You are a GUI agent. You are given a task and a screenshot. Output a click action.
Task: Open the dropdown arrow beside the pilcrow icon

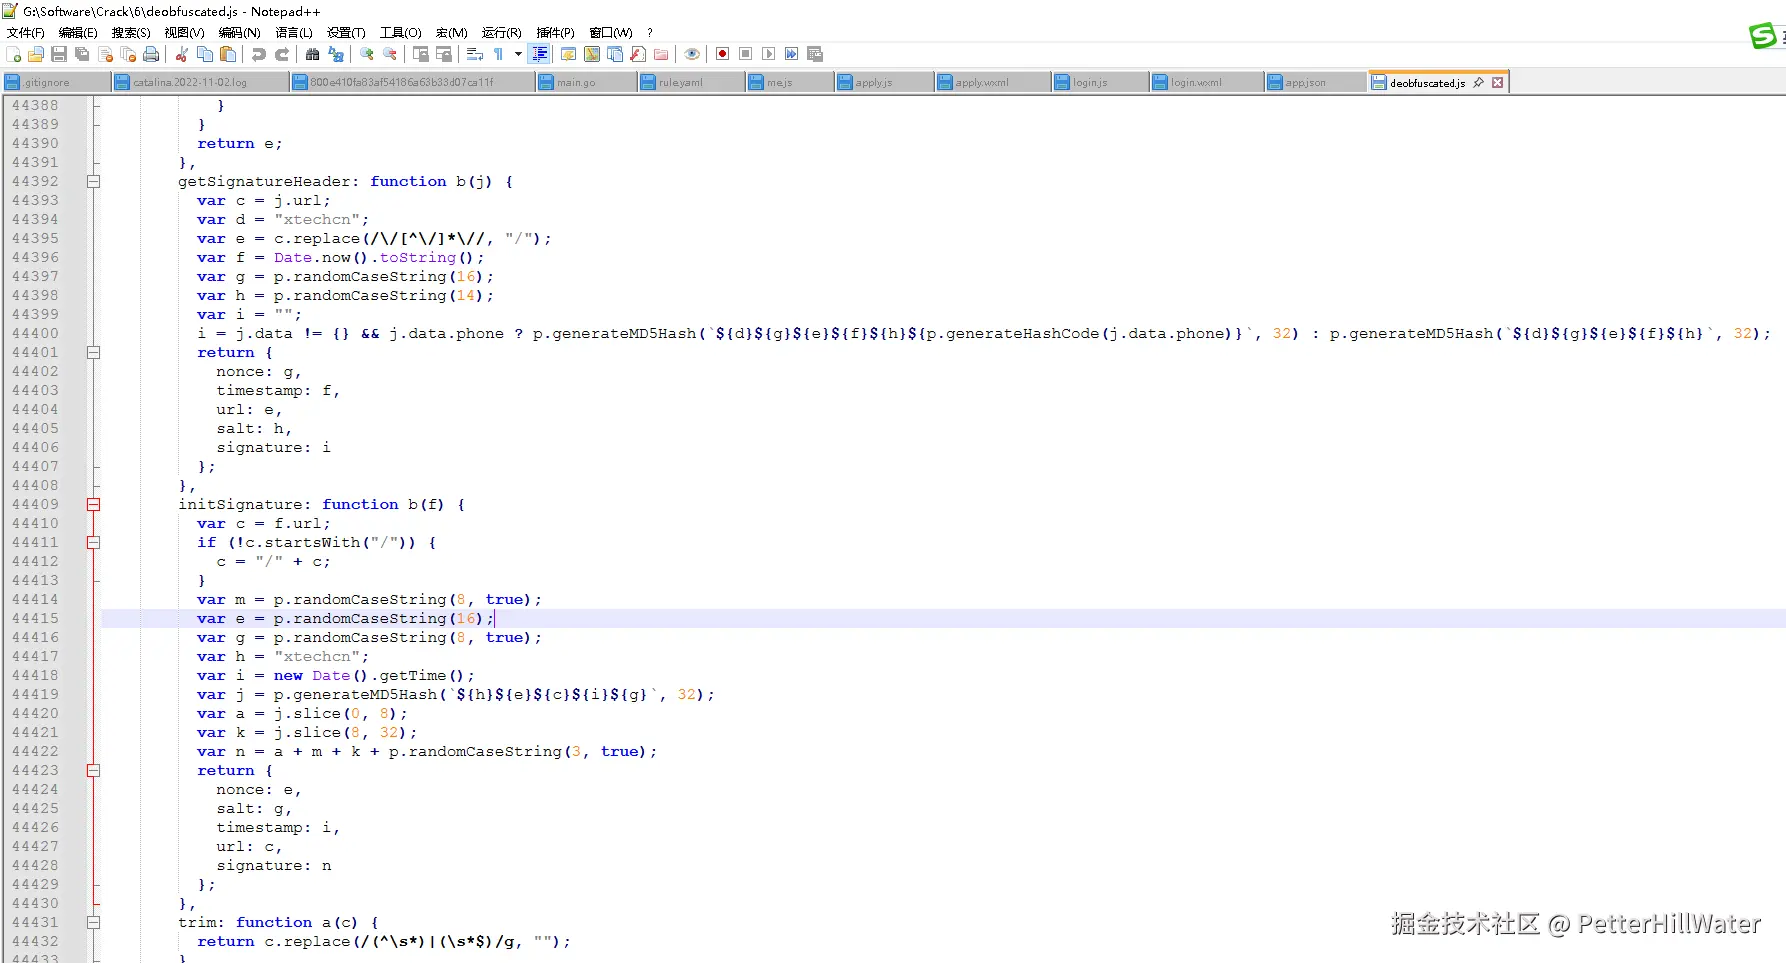click(518, 54)
